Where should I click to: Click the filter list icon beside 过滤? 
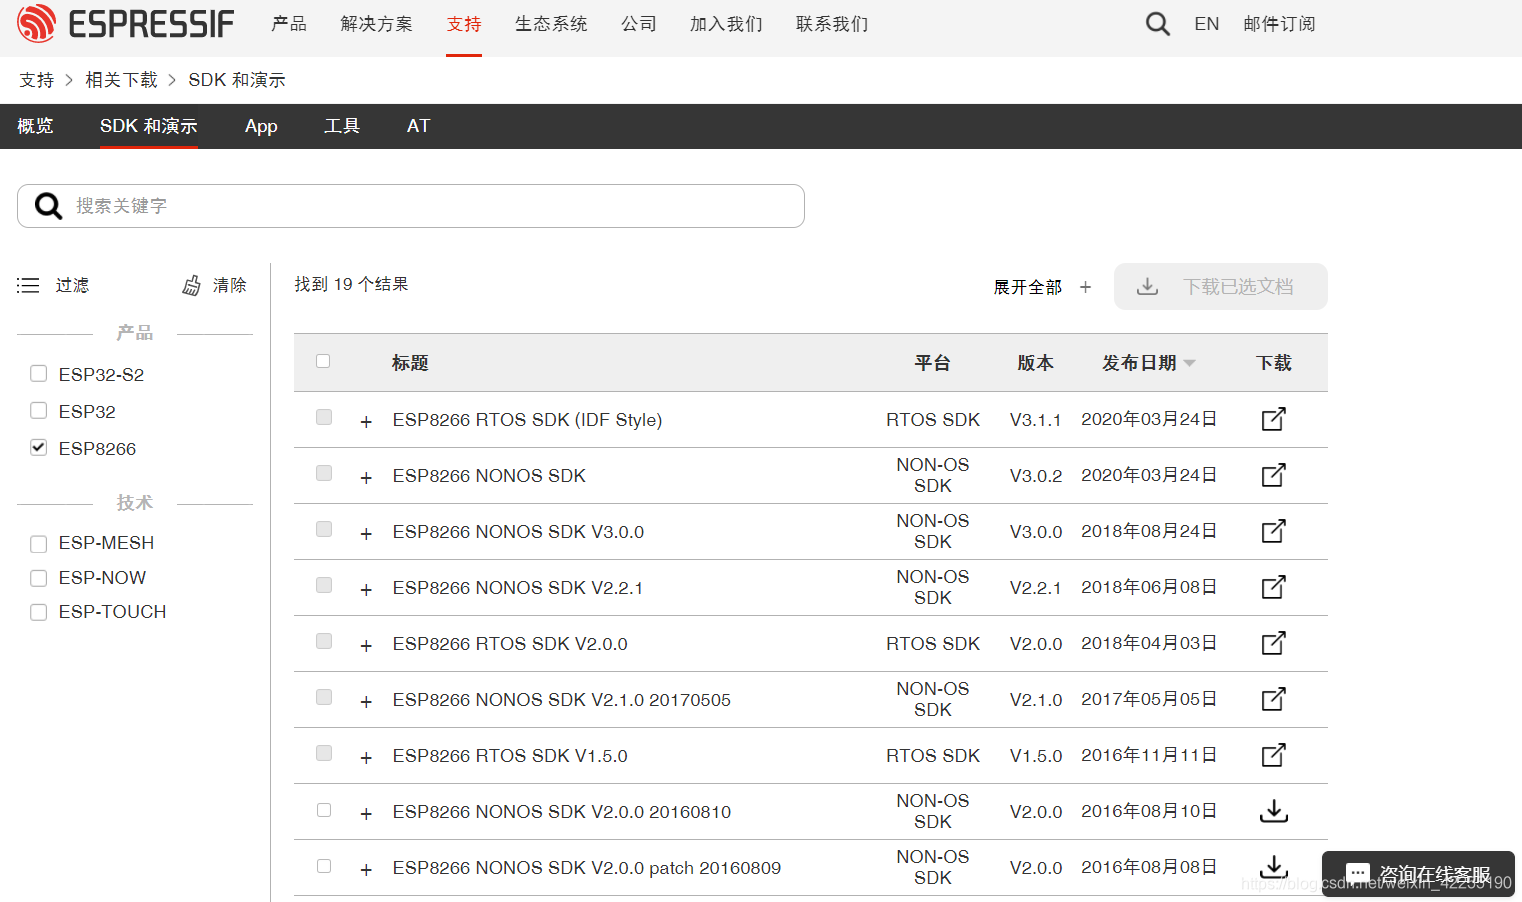click(x=28, y=285)
